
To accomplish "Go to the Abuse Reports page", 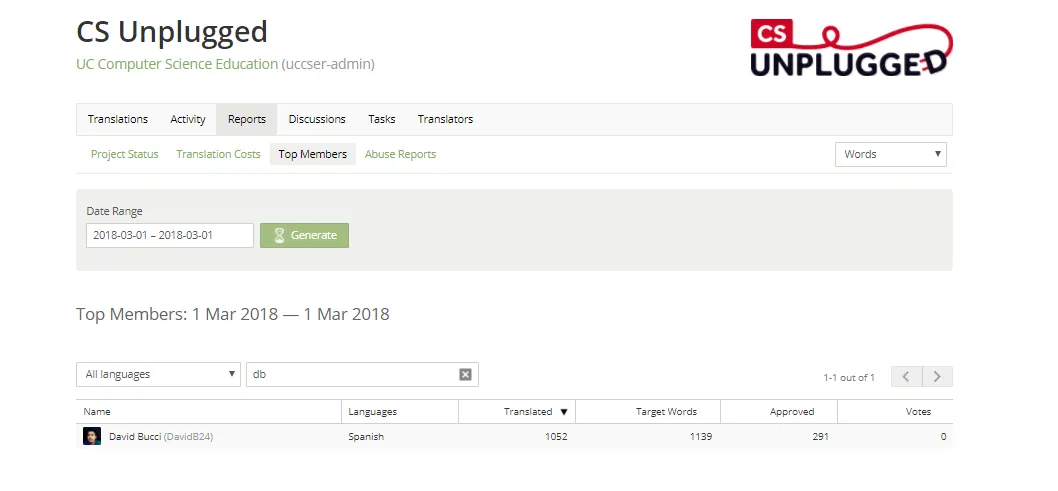I will [400, 154].
